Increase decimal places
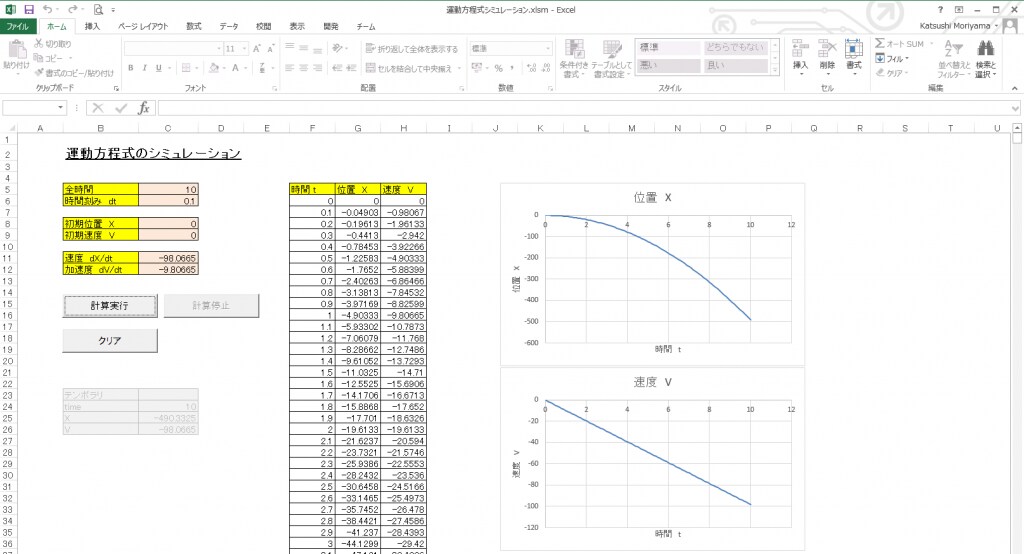Image resolution: width=1024 pixels, height=554 pixels. (x=531, y=68)
